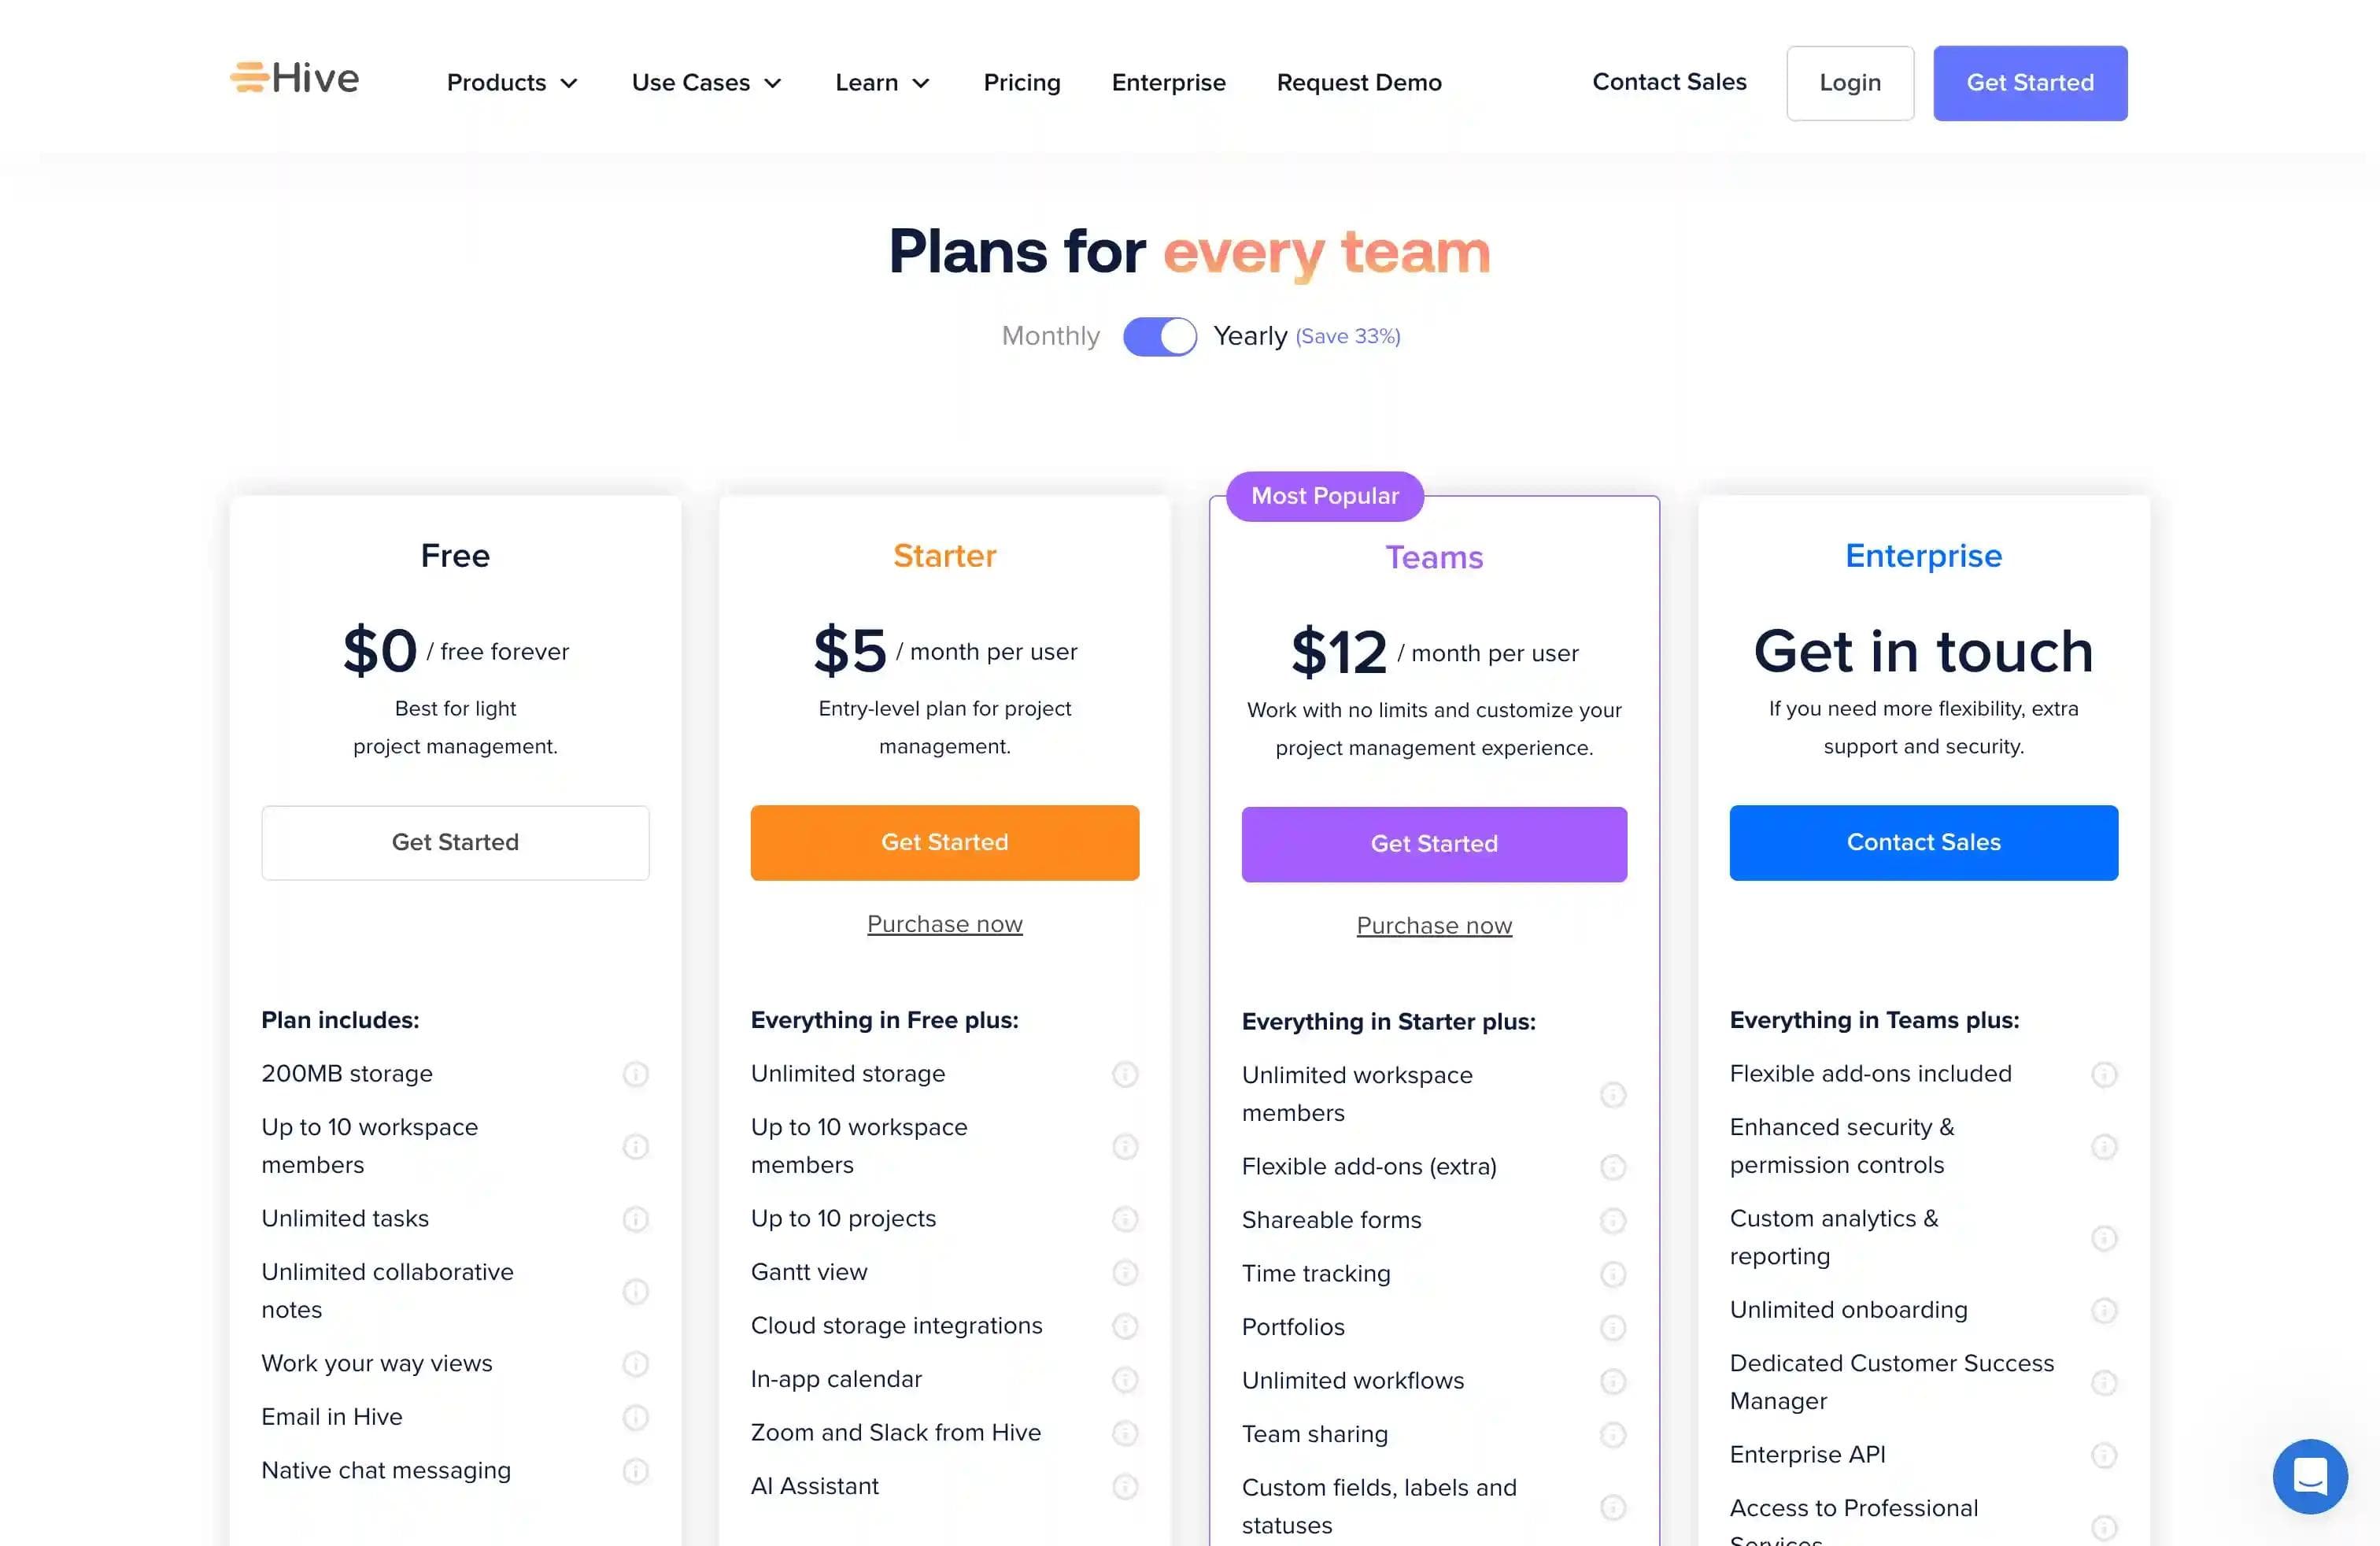Click info icon next to Flexible add-ons included
2380x1546 pixels.
pyautogui.click(x=2105, y=1074)
